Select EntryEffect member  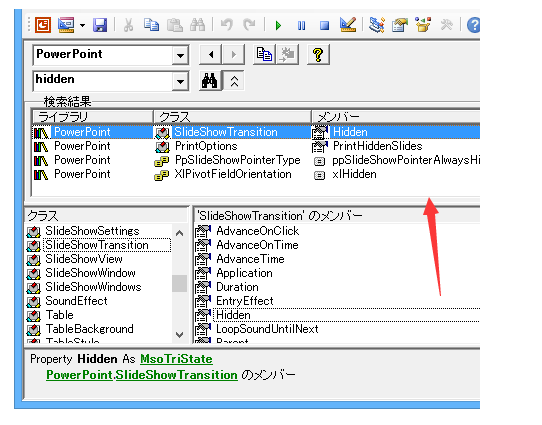click(244, 301)
